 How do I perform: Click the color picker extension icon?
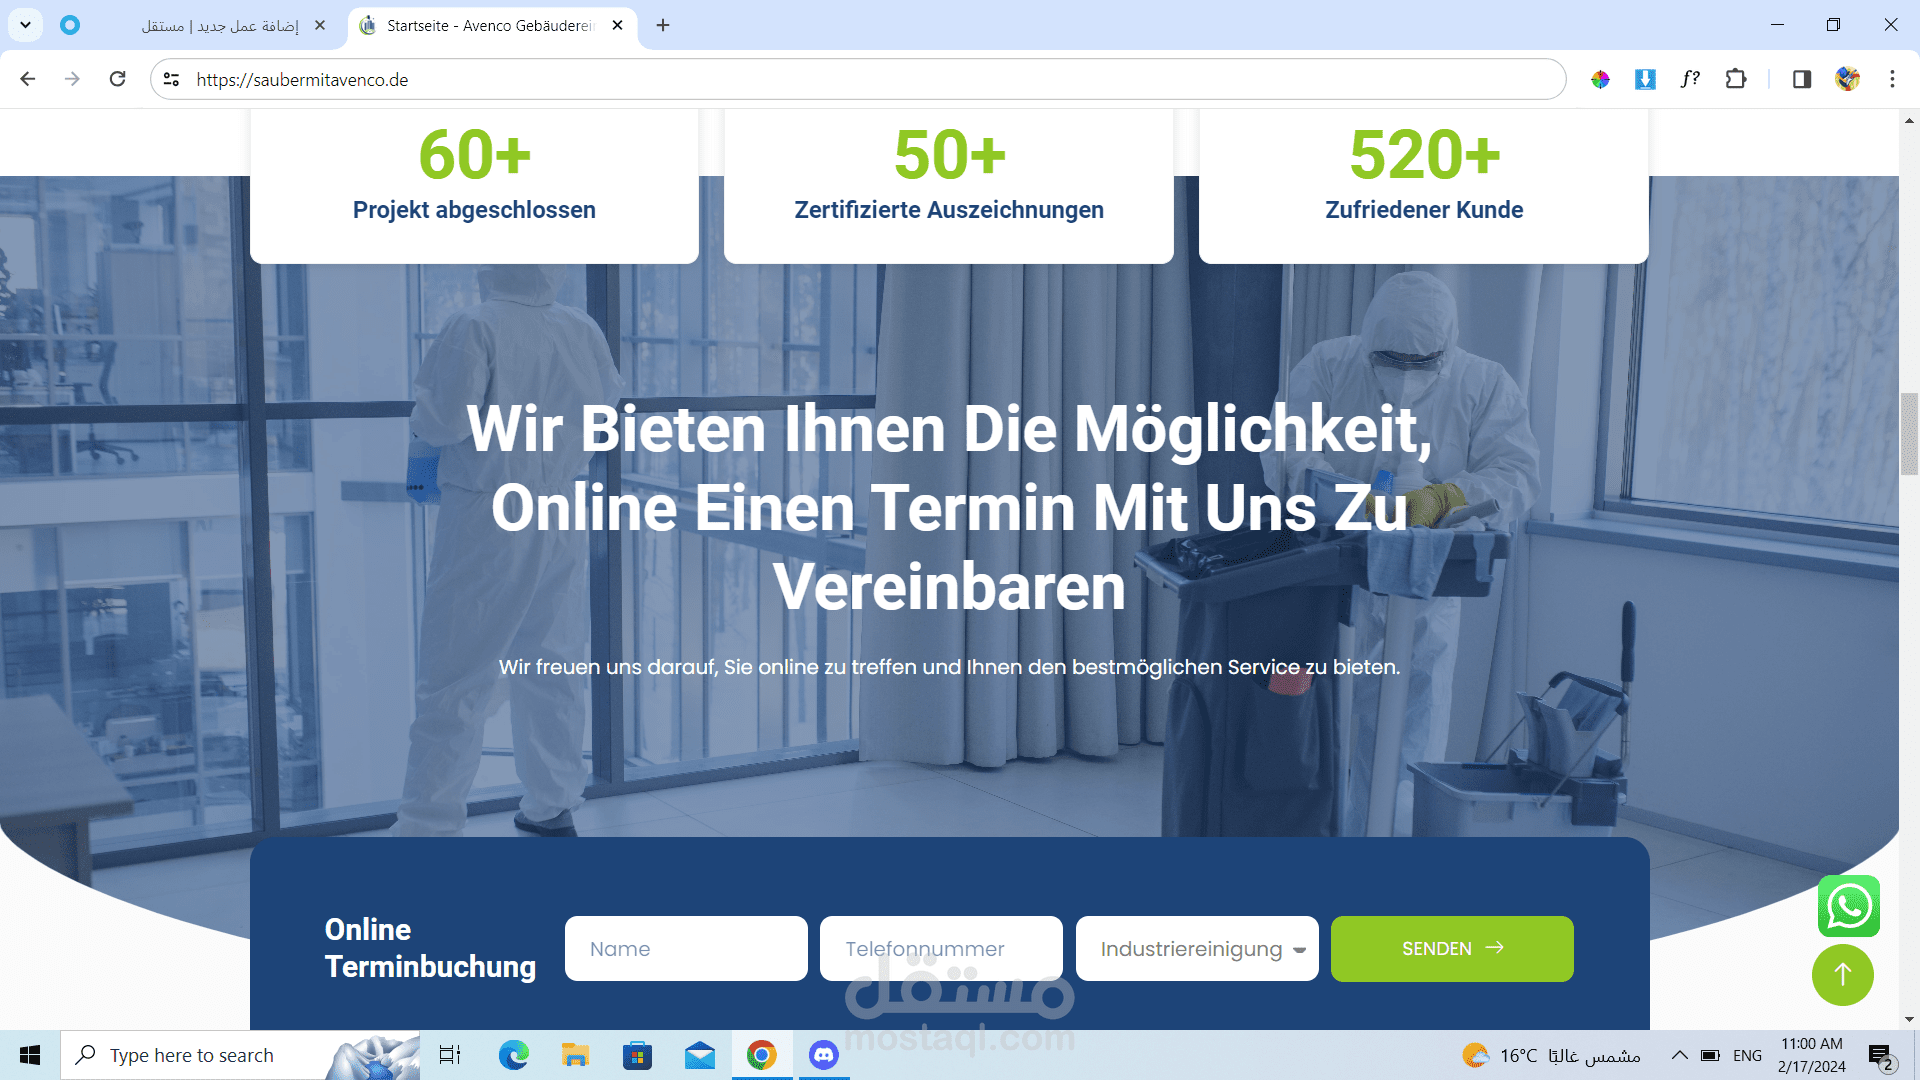tap(1600, 79)
